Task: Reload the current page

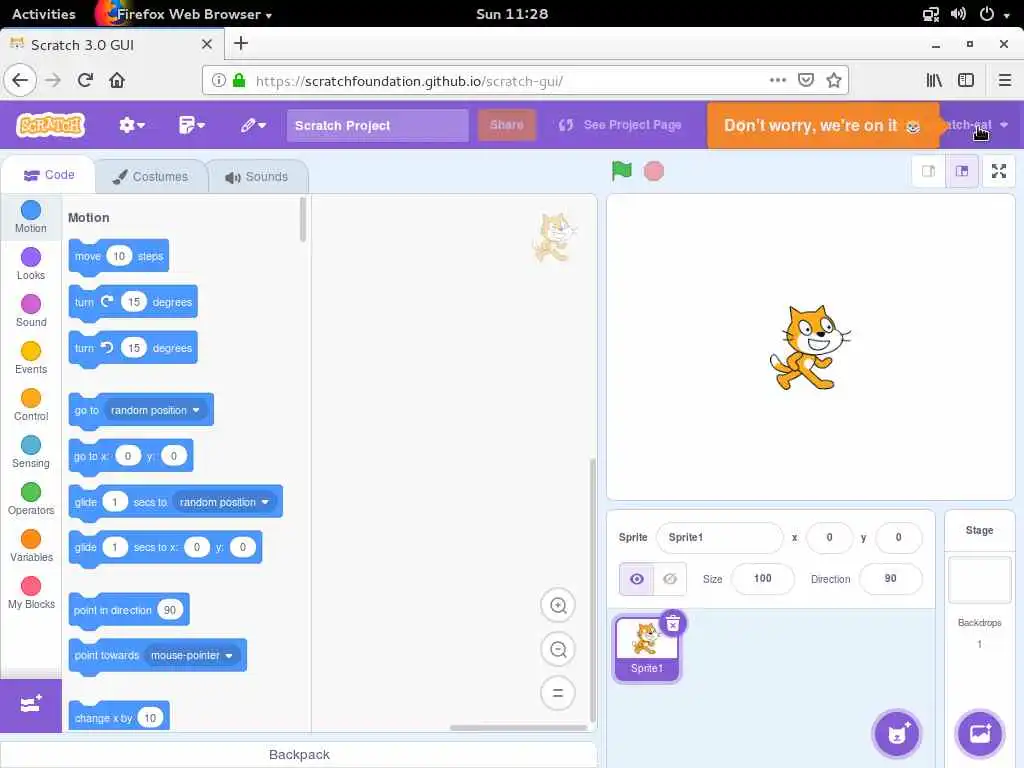Action: pyautogui.click(x=85, y=80)
